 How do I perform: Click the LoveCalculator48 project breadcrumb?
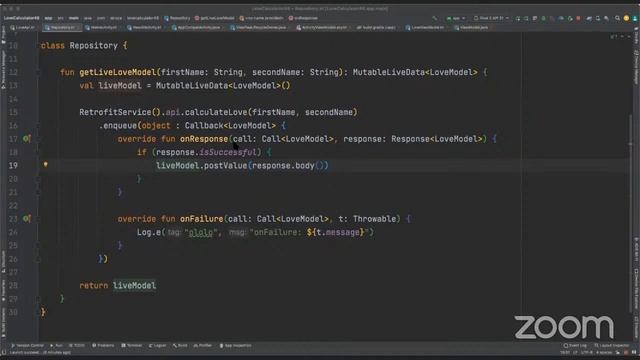(21, 18)
